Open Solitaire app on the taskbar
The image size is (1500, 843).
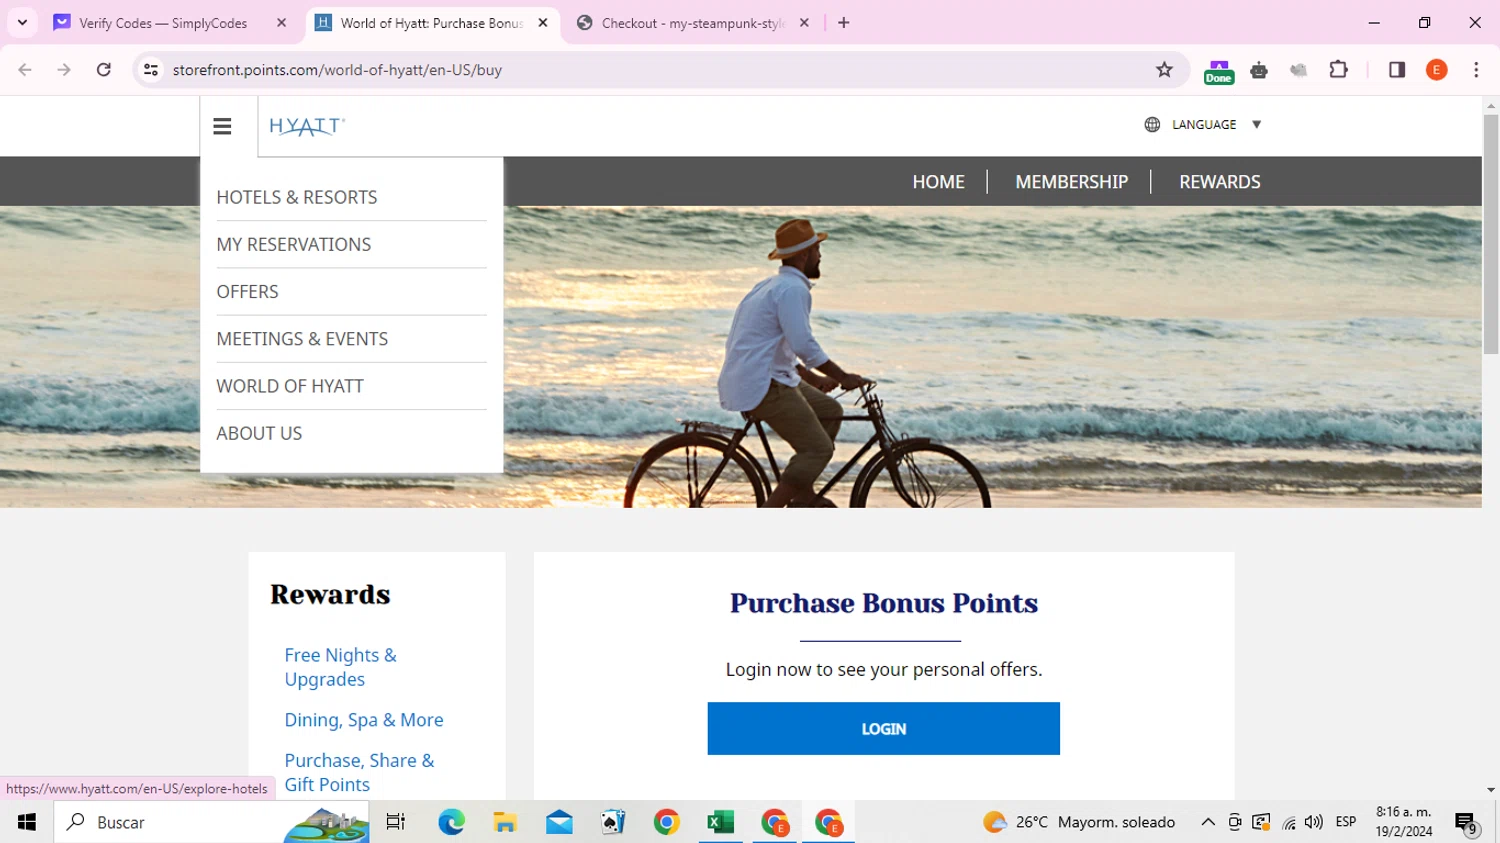coord(613,822)
